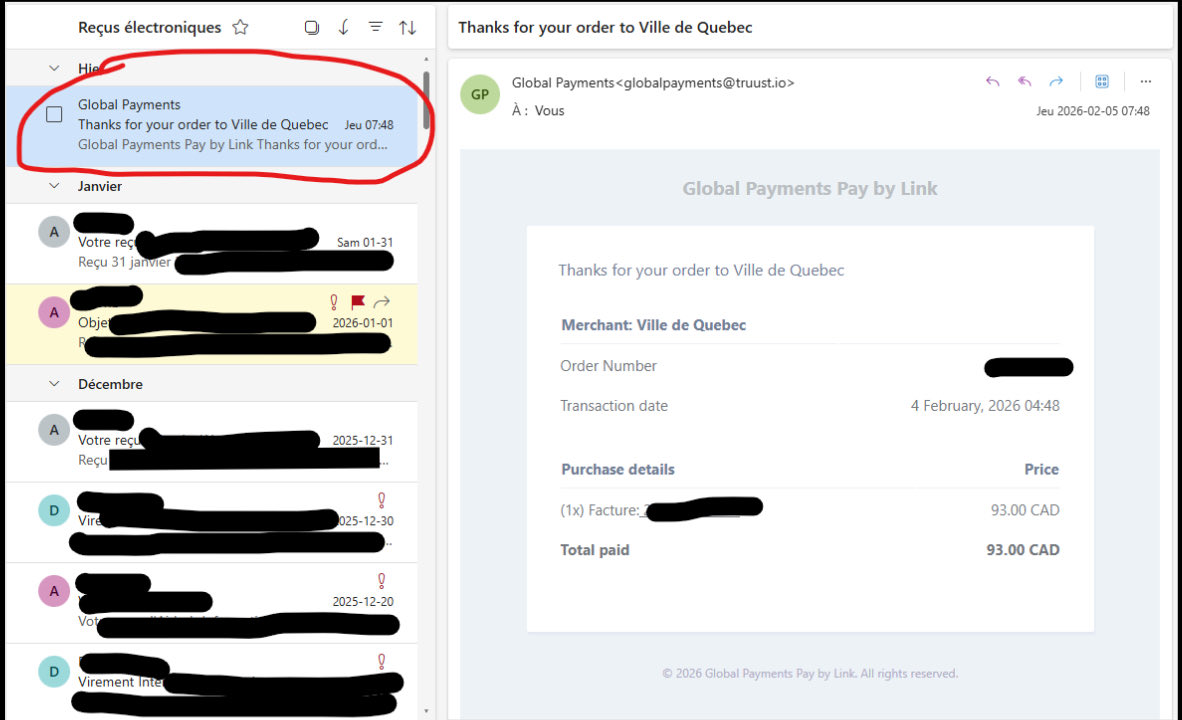Click the recipient Vous
This screenshot has height=720, width=1182.
tap(550, 111)
